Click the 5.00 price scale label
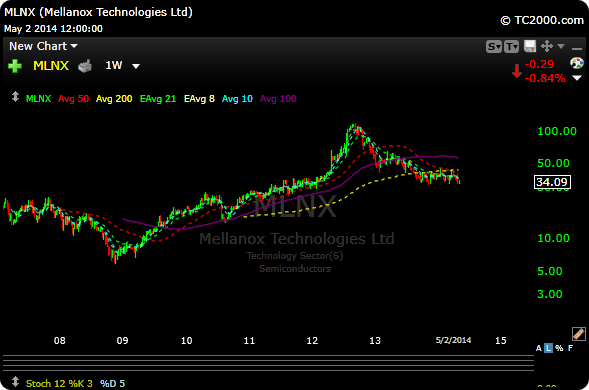The width and height of the screenshot is (589, 390). point(550,271)
